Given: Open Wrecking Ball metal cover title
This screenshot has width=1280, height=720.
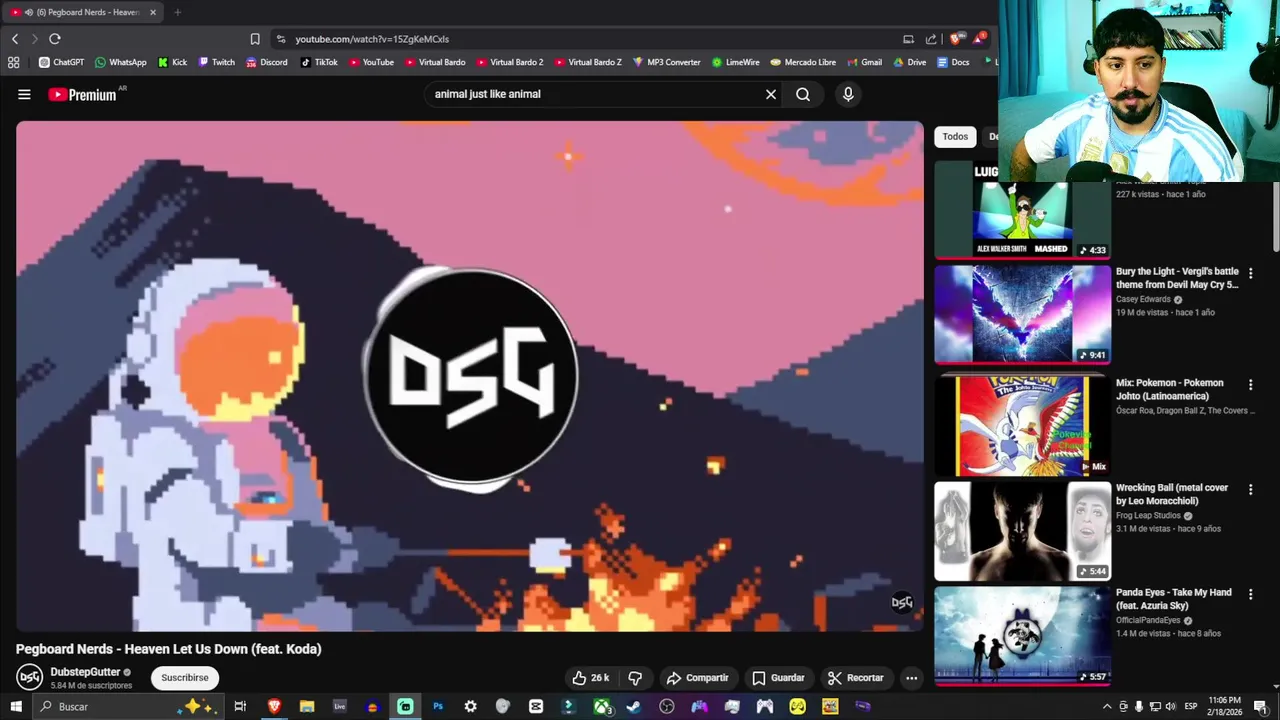Looking at the screenshot, I should pyautogui.click(x=1172, y=494).
